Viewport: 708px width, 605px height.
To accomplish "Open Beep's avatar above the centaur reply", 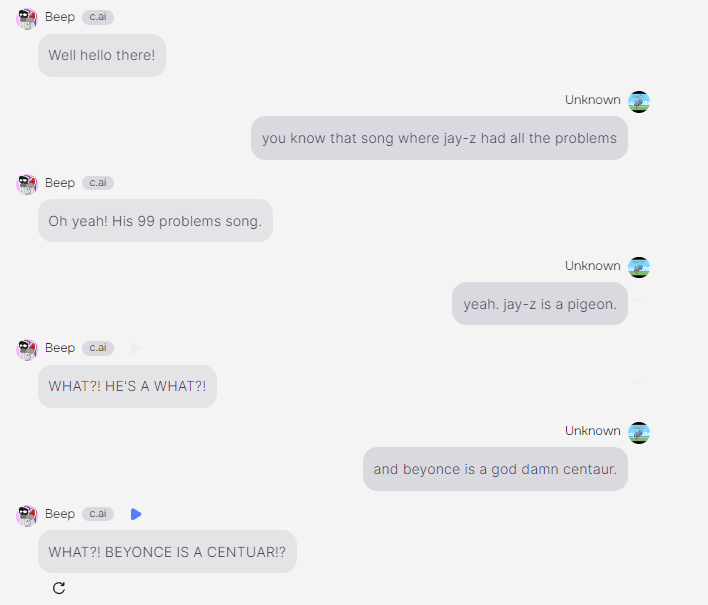I will click(x=27, y=516).
